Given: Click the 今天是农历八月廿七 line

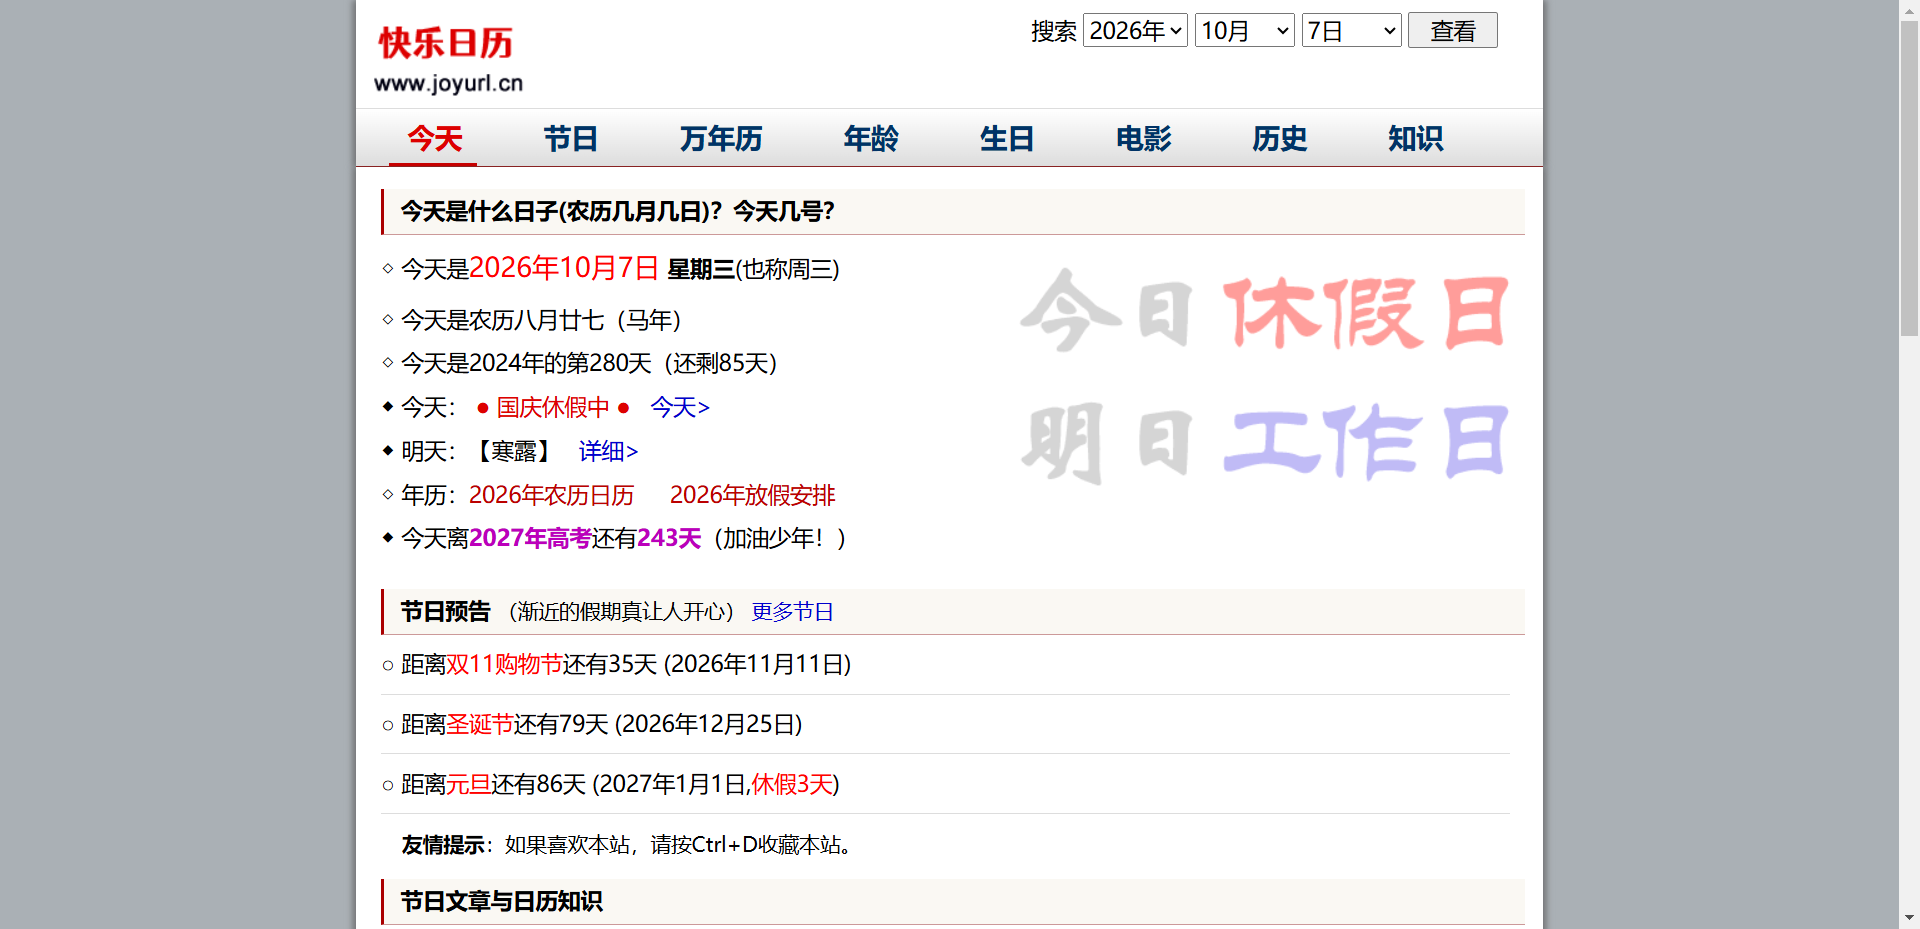Looking at the screenshot, I should [541, 320].
